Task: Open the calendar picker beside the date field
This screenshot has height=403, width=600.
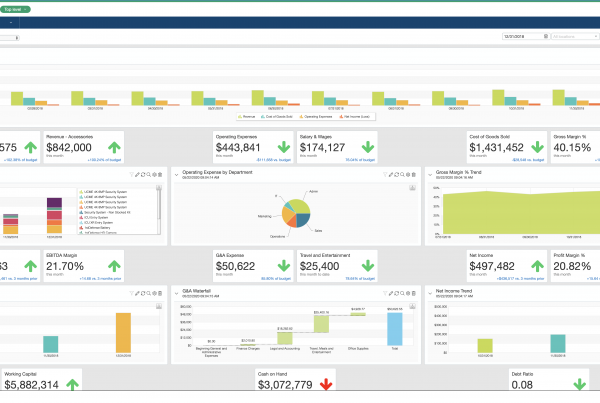Action: pyautogui.click(x=545, y=36)
